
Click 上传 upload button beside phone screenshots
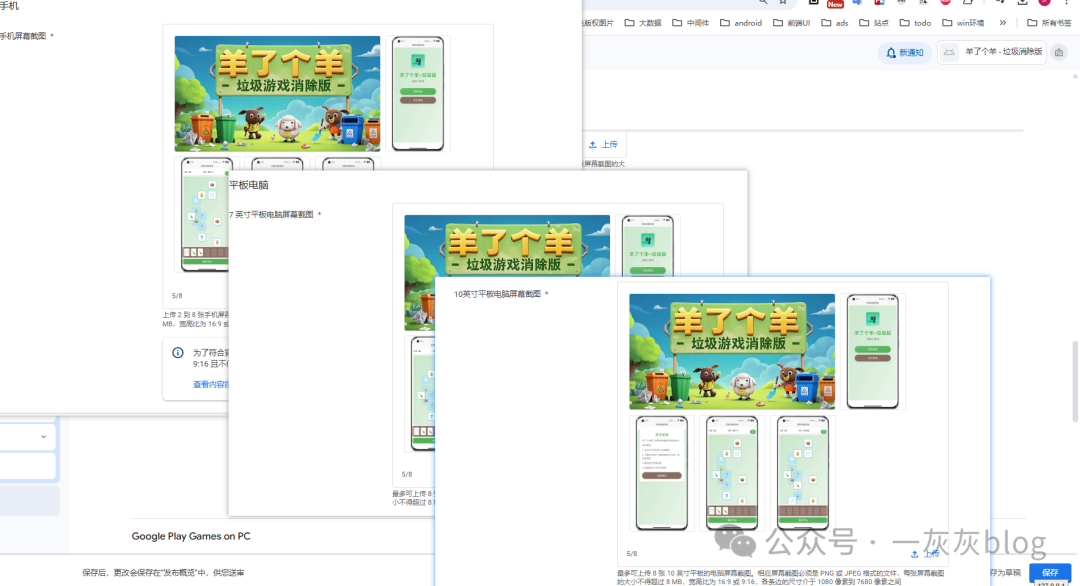603,145
